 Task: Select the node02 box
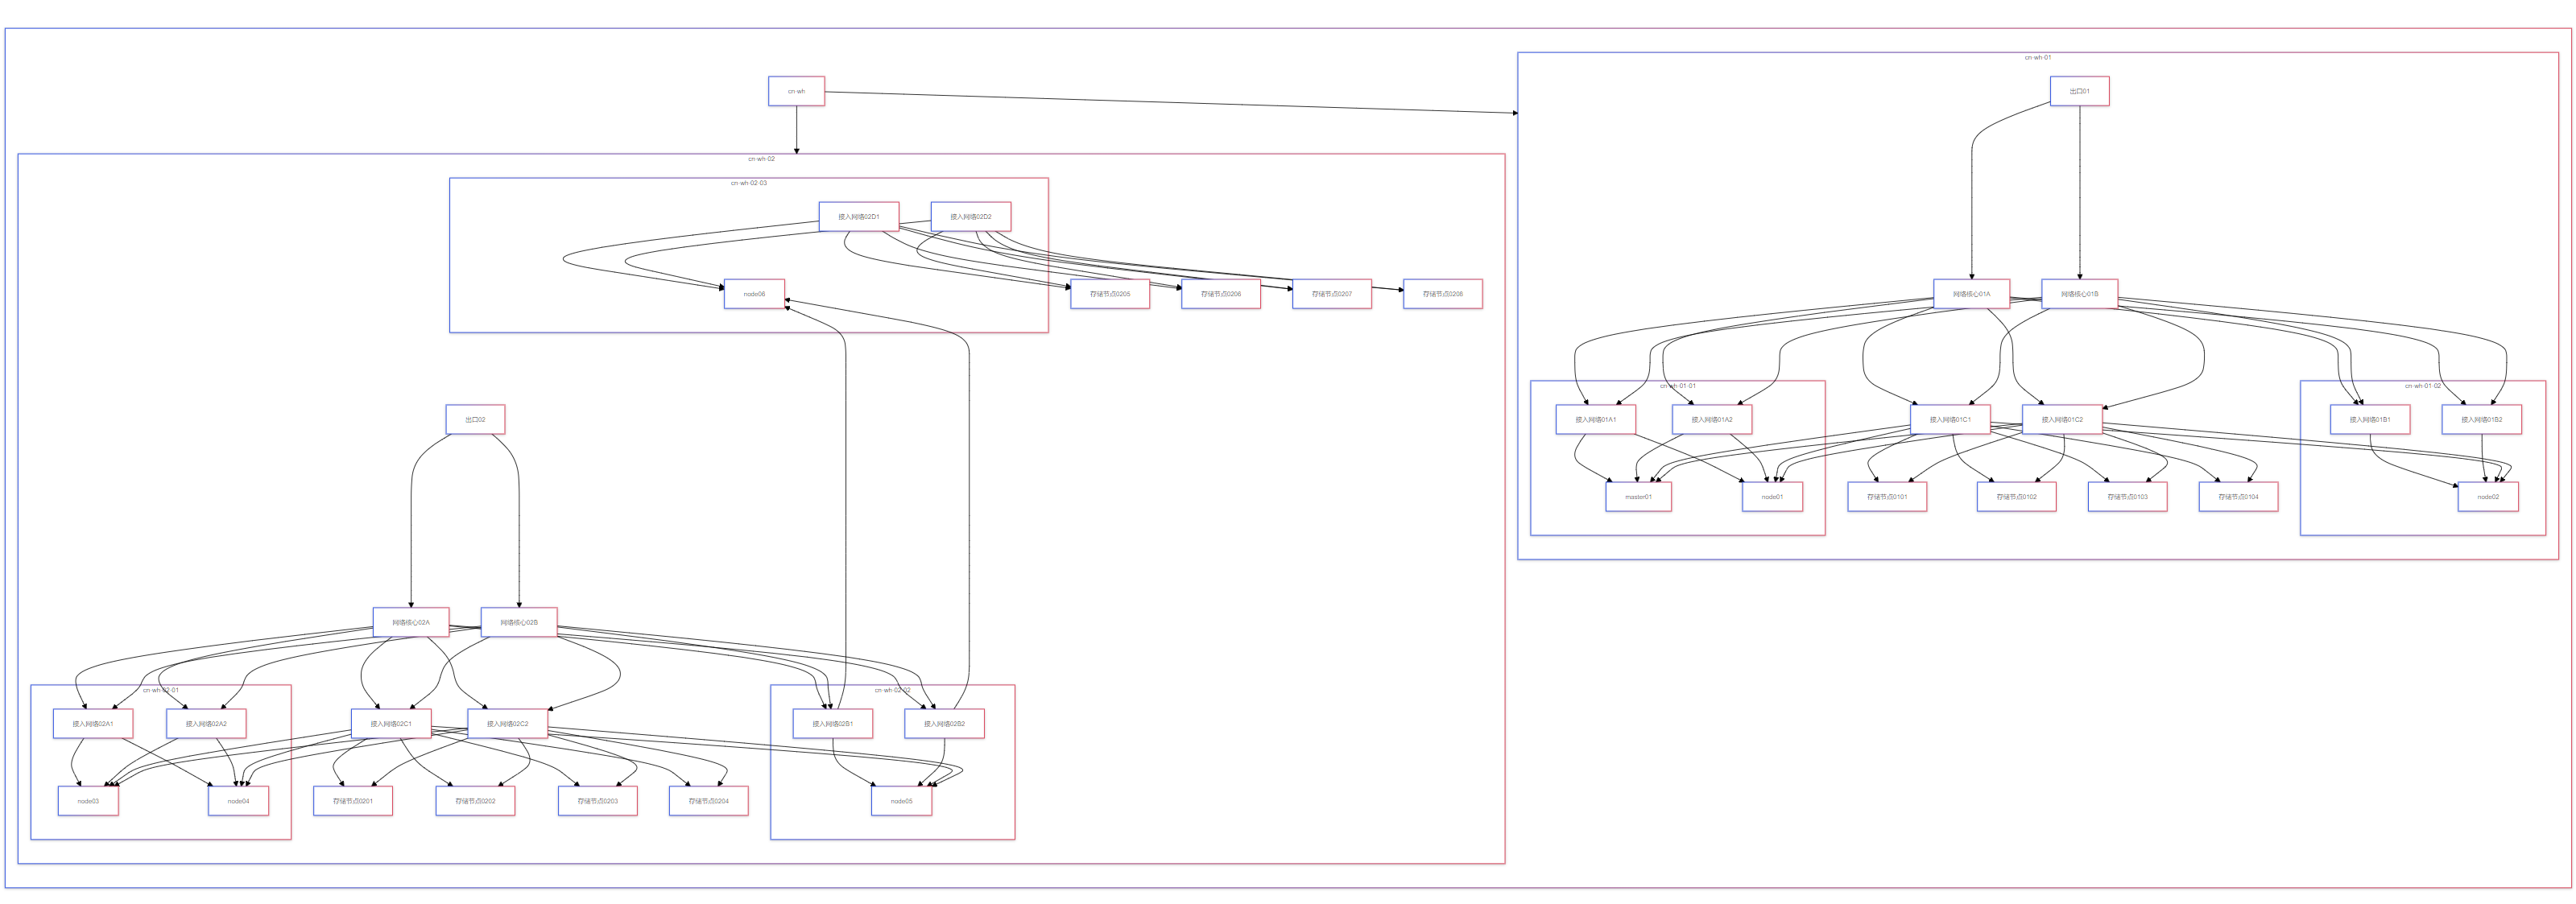point(2487,497)
